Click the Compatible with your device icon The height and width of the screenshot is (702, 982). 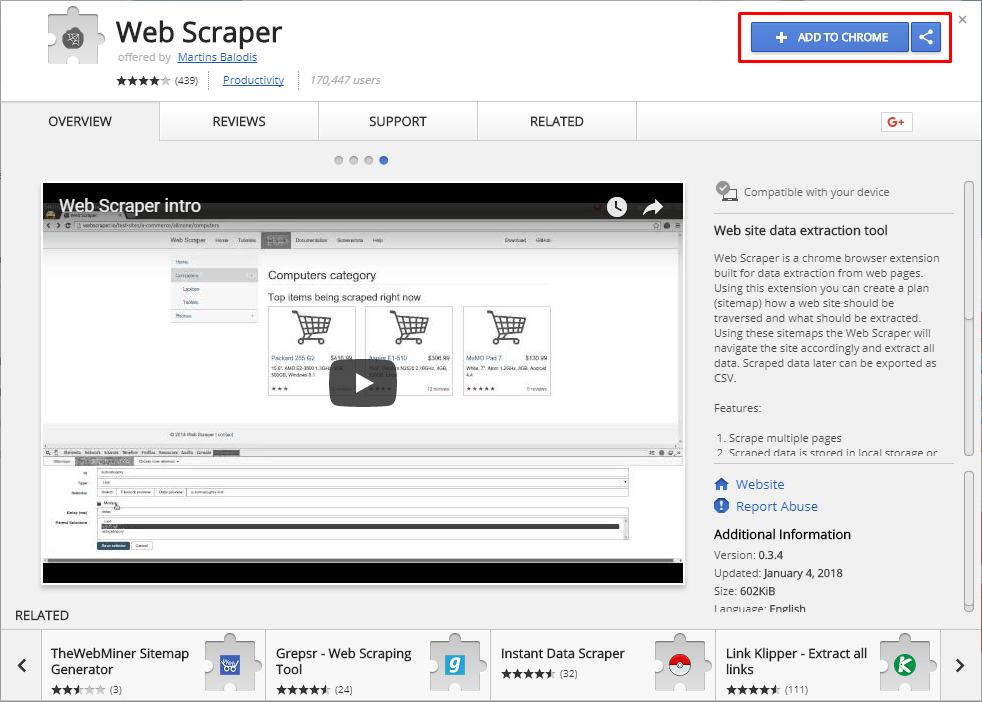tap(726, 191)
